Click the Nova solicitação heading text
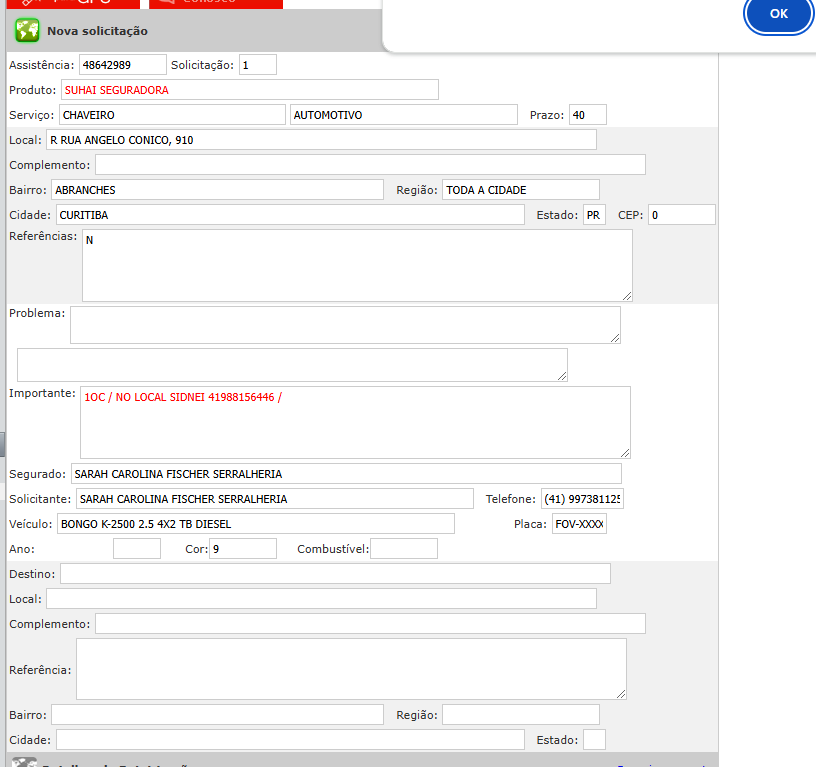 97,31
